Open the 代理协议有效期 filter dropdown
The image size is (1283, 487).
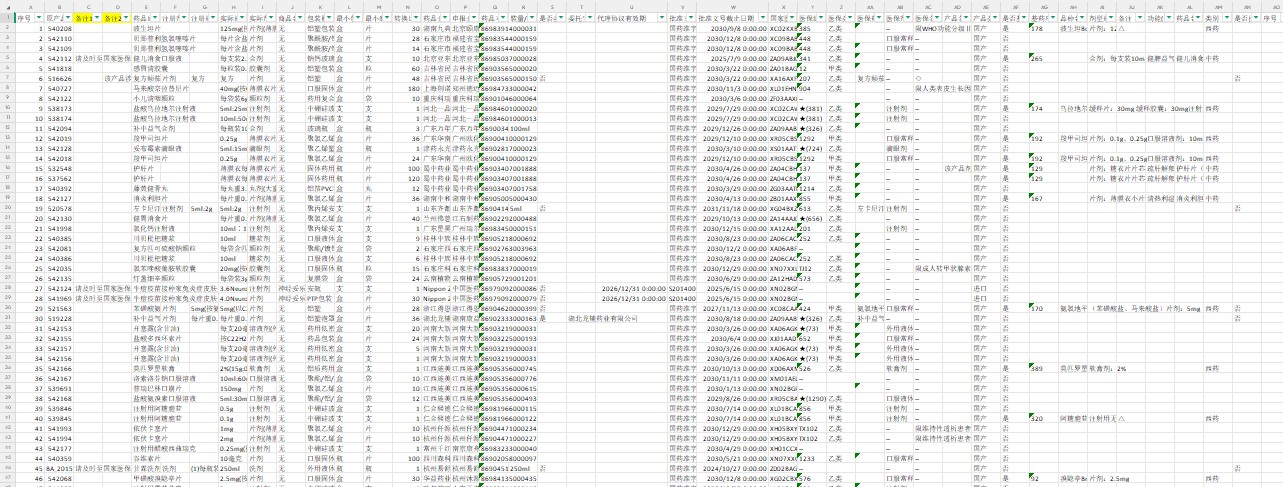(x=660, y=19)
